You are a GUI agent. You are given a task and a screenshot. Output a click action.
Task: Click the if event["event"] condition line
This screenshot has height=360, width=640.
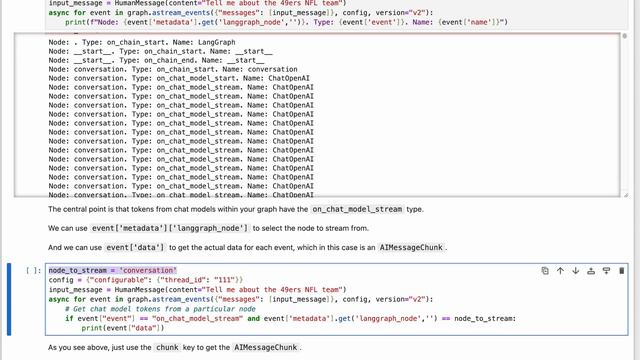tap(291, 318)
